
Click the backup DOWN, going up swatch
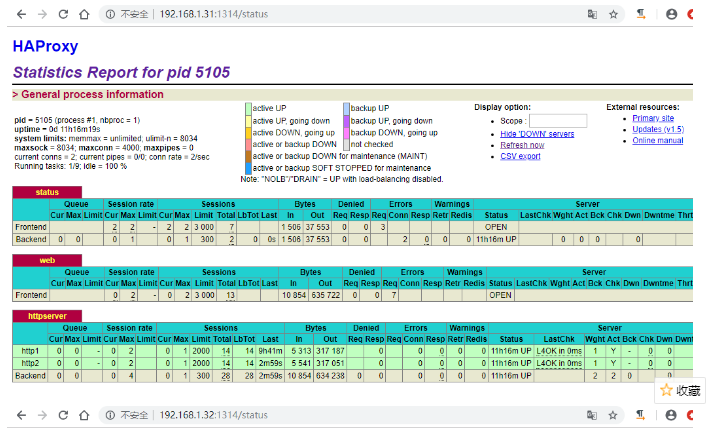pos(346,133)
